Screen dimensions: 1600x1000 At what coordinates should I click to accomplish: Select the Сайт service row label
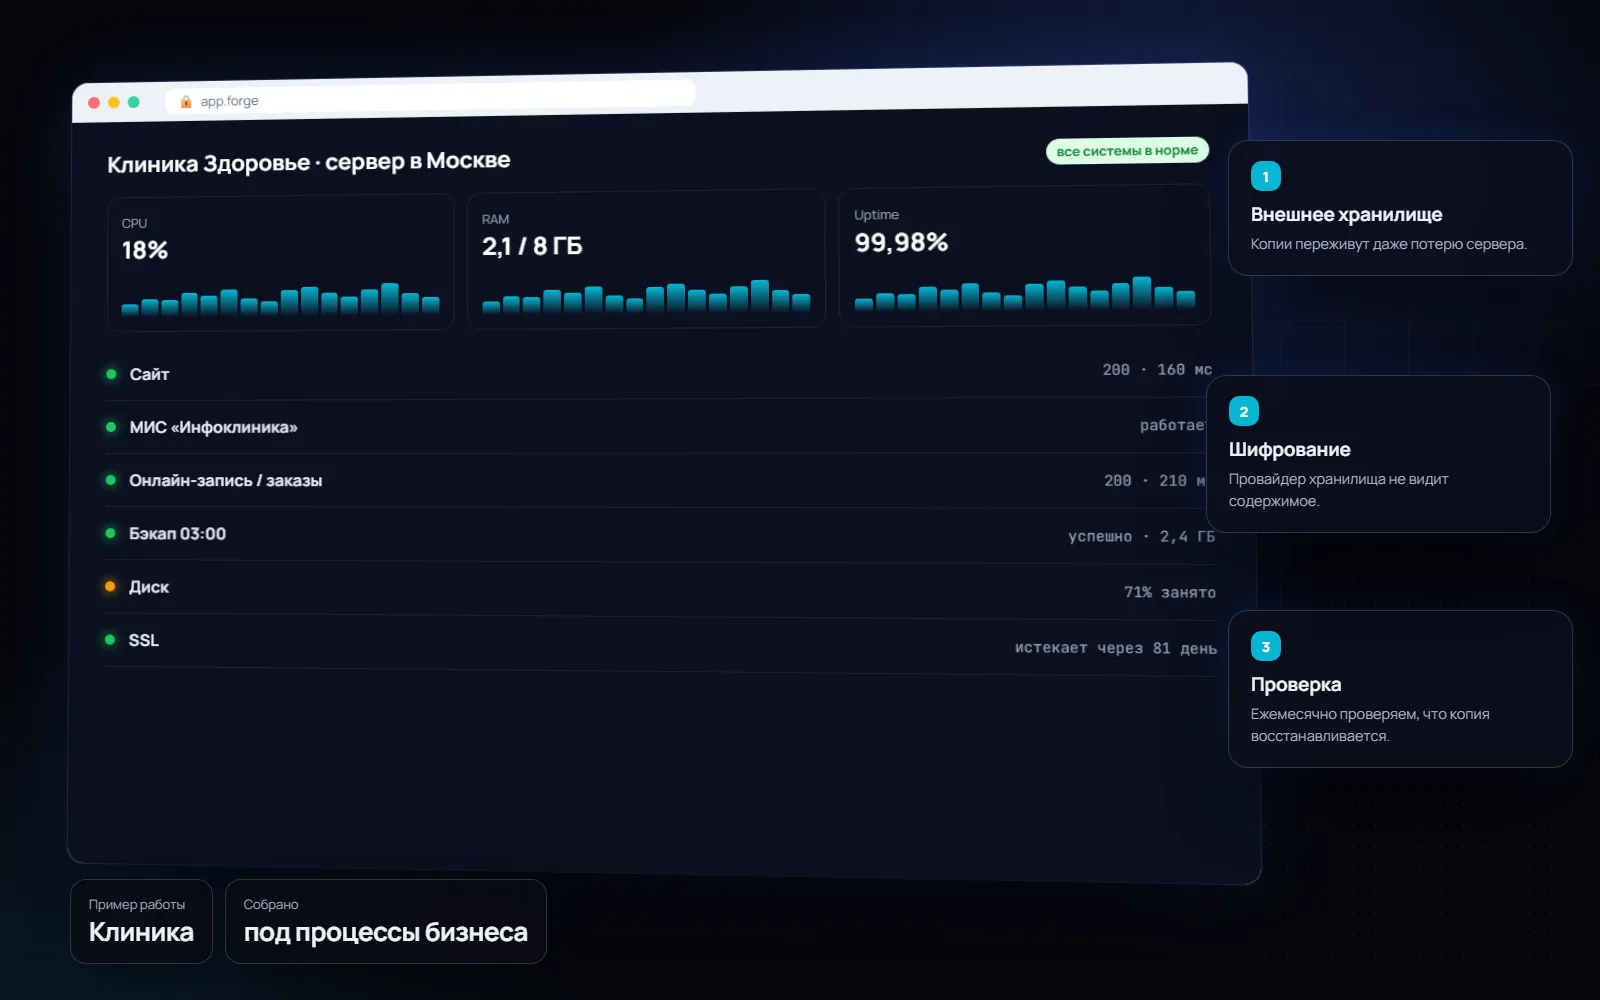click(x=149, y=374)
